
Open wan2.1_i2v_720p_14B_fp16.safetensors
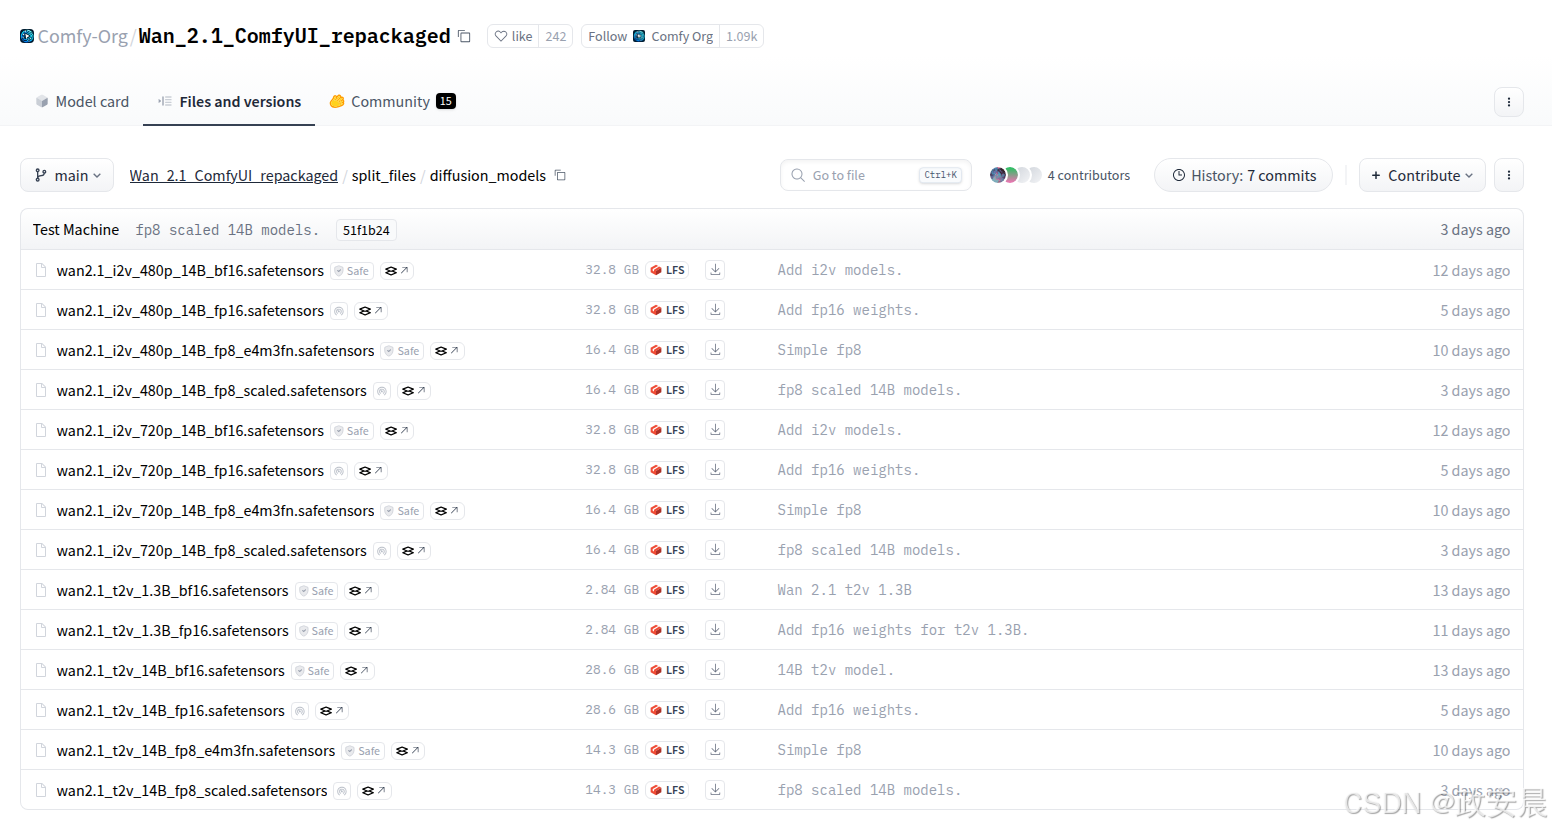[190, 470]
